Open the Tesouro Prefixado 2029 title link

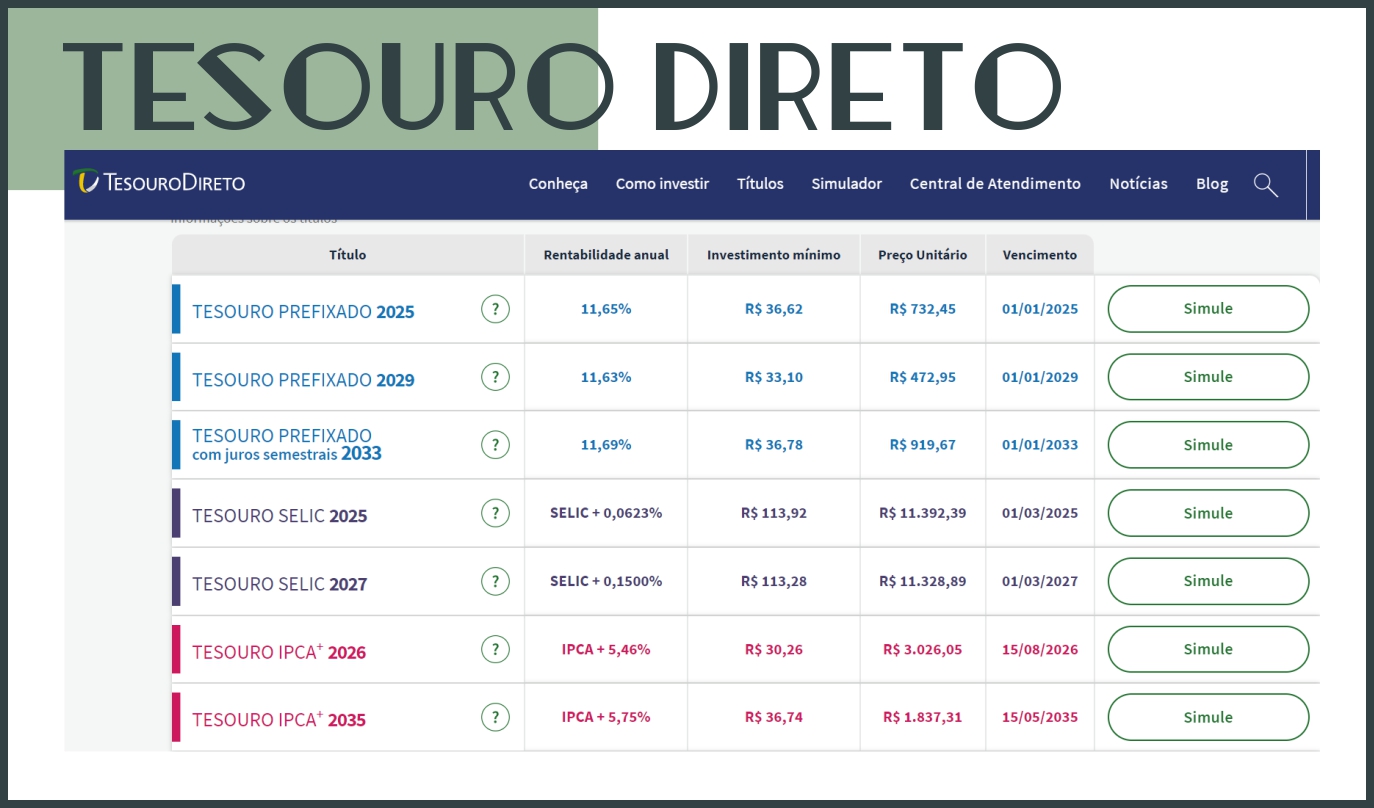coord(303,380)
